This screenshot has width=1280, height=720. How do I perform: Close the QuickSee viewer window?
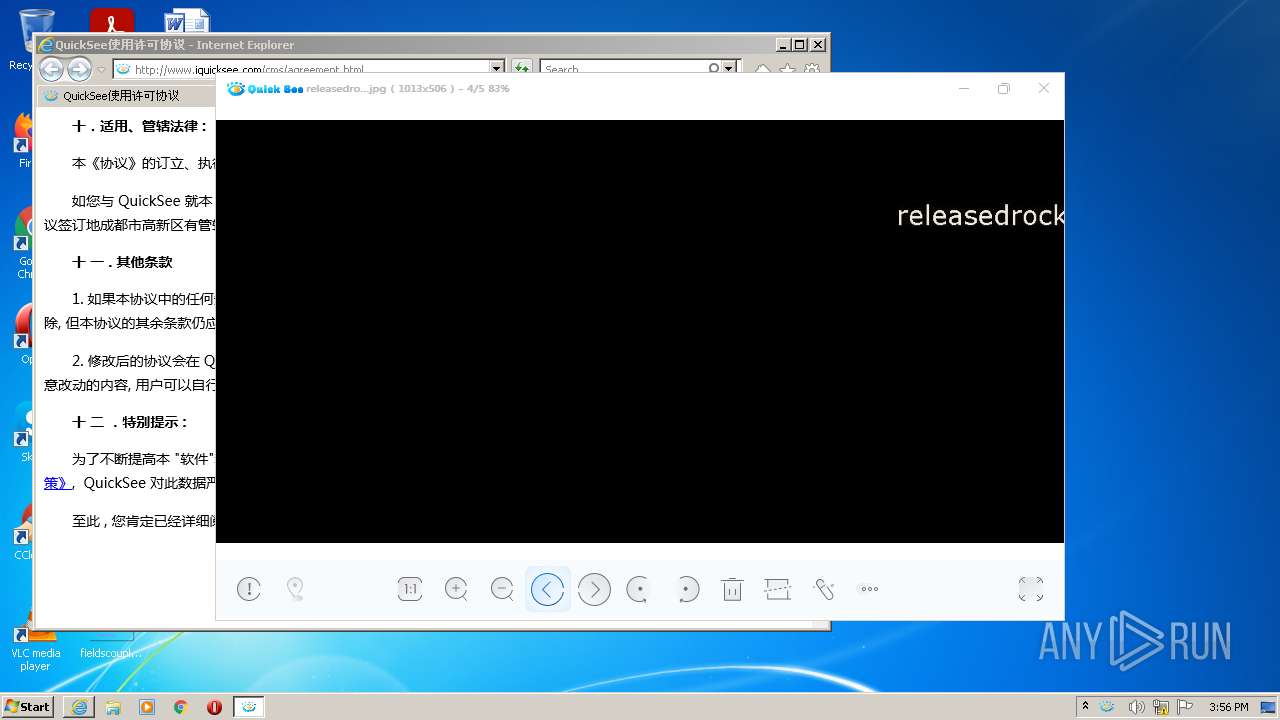pos(1044,89)
